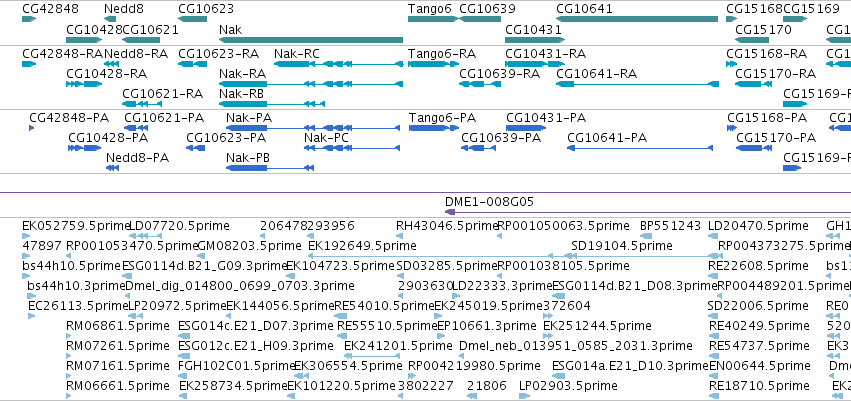The image size is (851, 401).
Task: Click the SD19104.5prime EST label
Action: pyautogui.click(x=621, y=246)
